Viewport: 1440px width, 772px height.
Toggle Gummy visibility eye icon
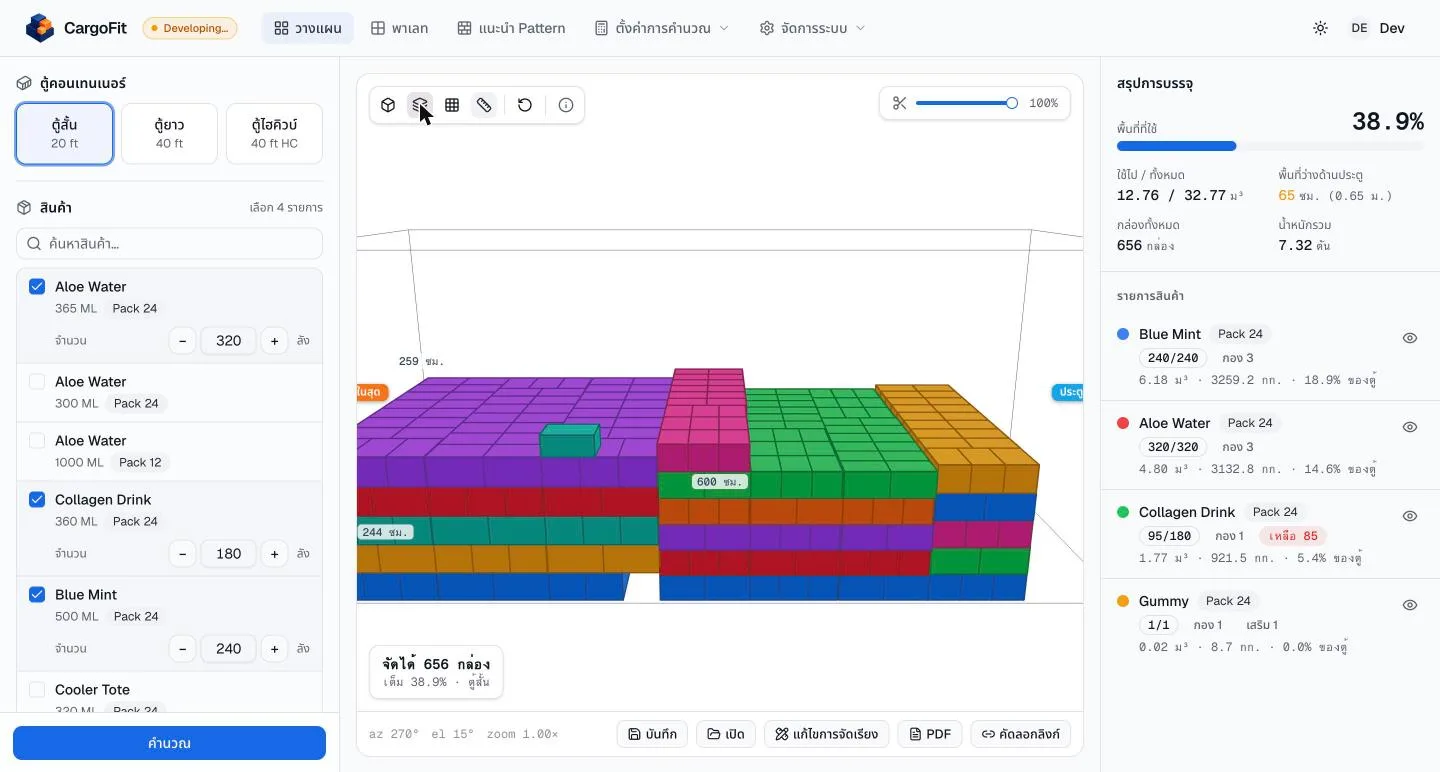pos(1410,605)
